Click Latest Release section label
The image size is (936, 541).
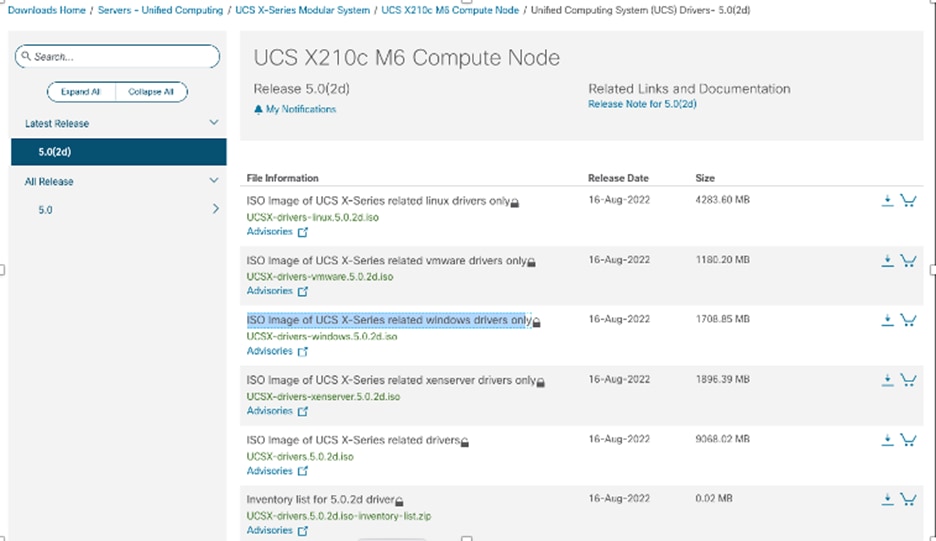point(57,124)
